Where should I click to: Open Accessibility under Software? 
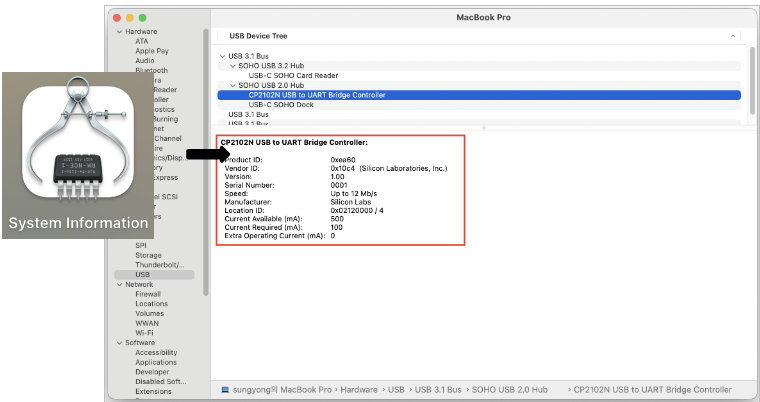[x=156, y=353]
